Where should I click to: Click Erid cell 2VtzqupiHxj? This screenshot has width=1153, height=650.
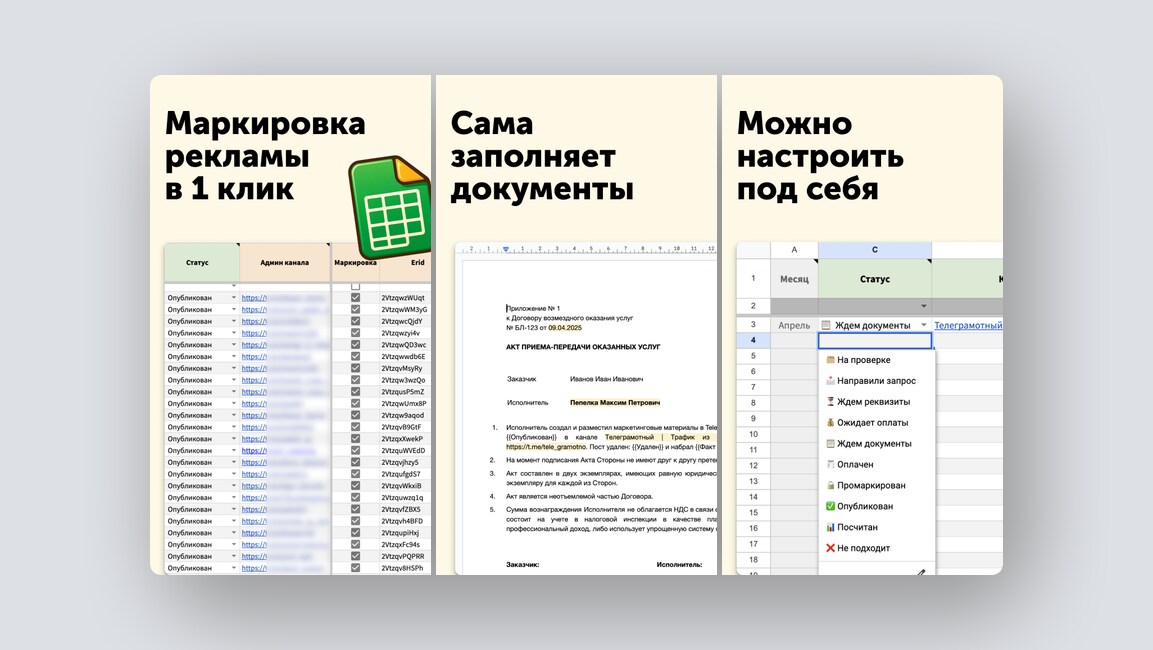(x=405, y=533)
